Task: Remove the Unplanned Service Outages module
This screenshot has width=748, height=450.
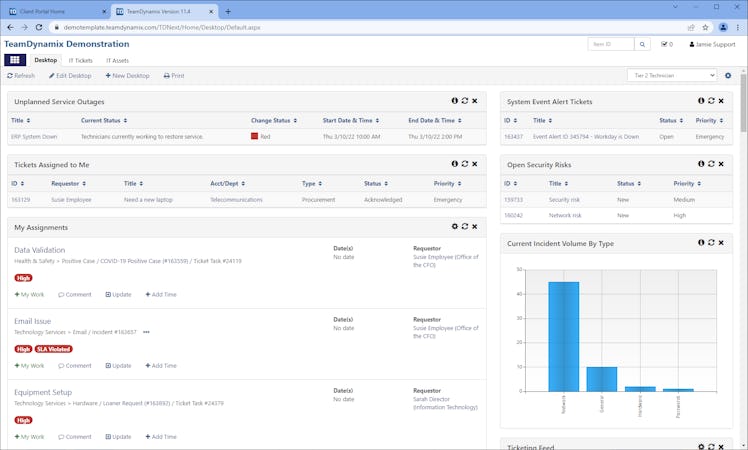Action: click(475, 101)
